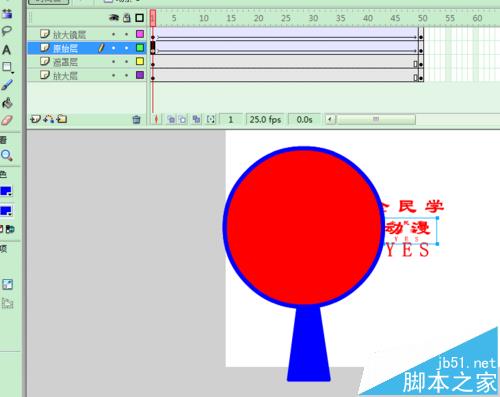This screenshot has height=397, width=500.
Task: Select the blue magnifier handle on stage
Action: pos(309,343)
